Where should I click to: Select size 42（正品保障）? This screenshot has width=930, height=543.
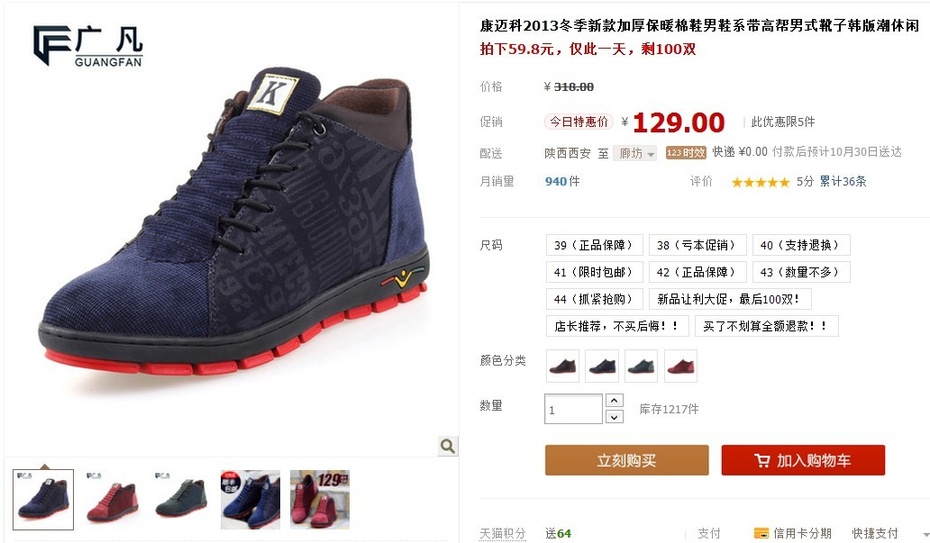click(x=696, y=272)
